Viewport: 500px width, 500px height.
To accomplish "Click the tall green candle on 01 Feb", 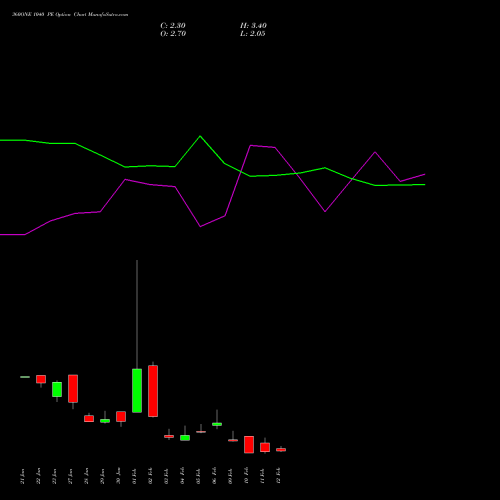I will [137, 391].
